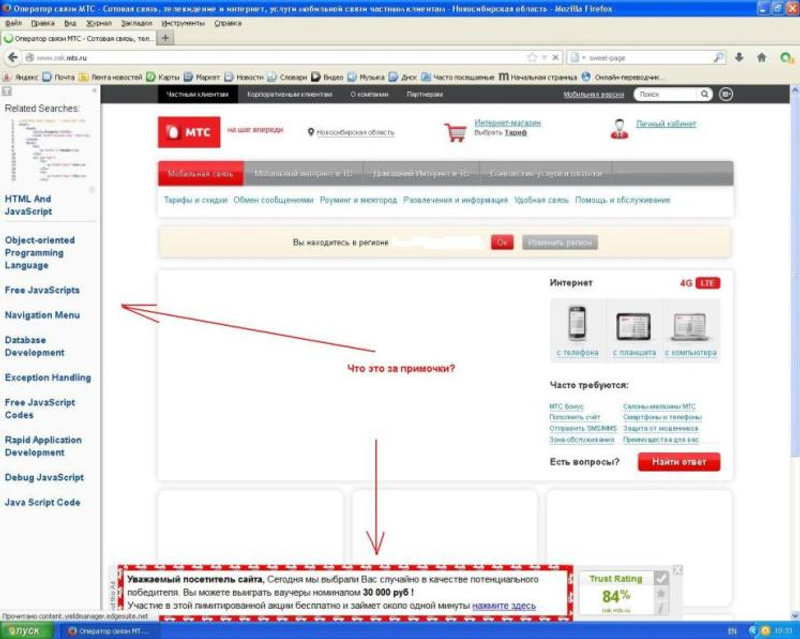The width and height of the screenshot is (800, 639).
Task: Click the Trust Rating star icon
Action: [x=661, y=593]
